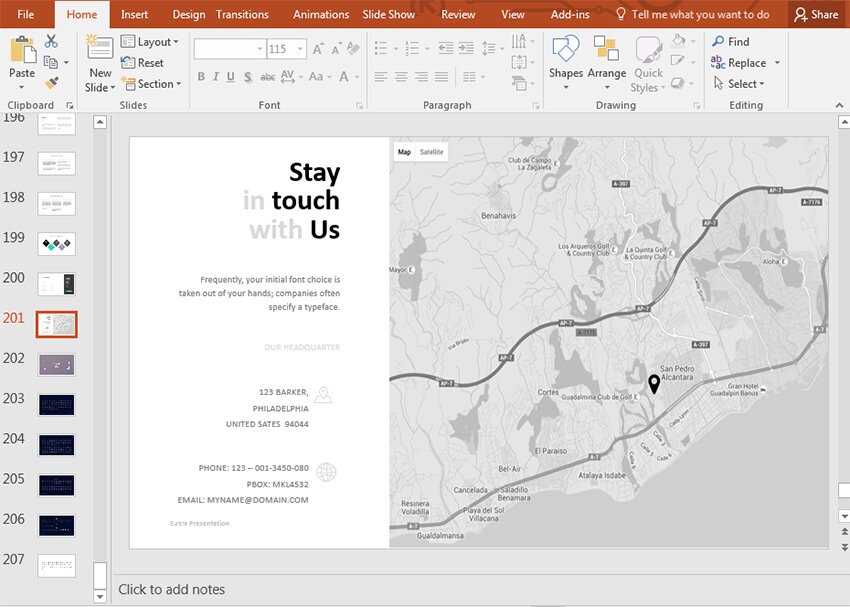Click to add notes field
The width and height of the screenshot is (850, 607).
(x=172, y=590)
